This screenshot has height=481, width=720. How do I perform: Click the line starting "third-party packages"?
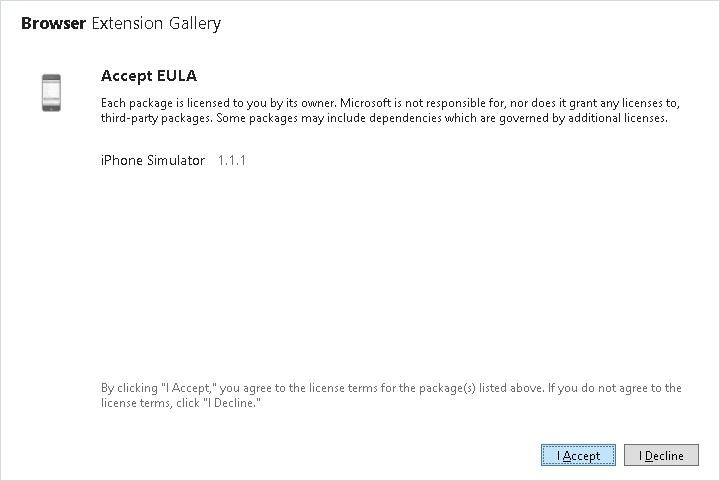[x=384, y=118]
